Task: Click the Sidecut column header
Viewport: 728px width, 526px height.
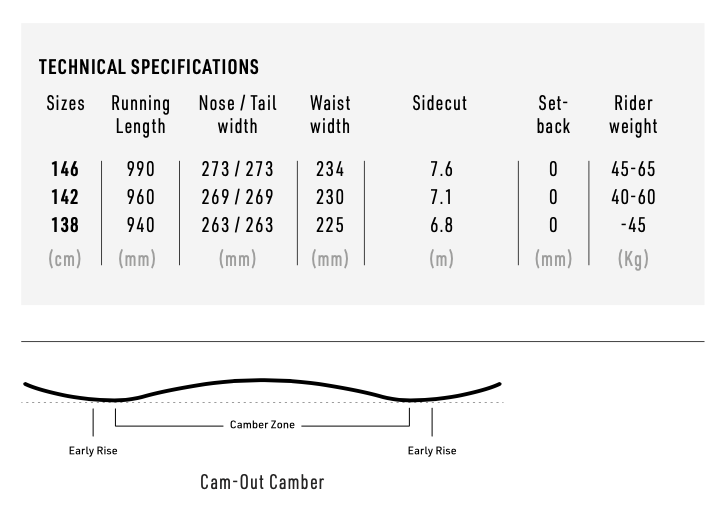Action: coord(440,103)
